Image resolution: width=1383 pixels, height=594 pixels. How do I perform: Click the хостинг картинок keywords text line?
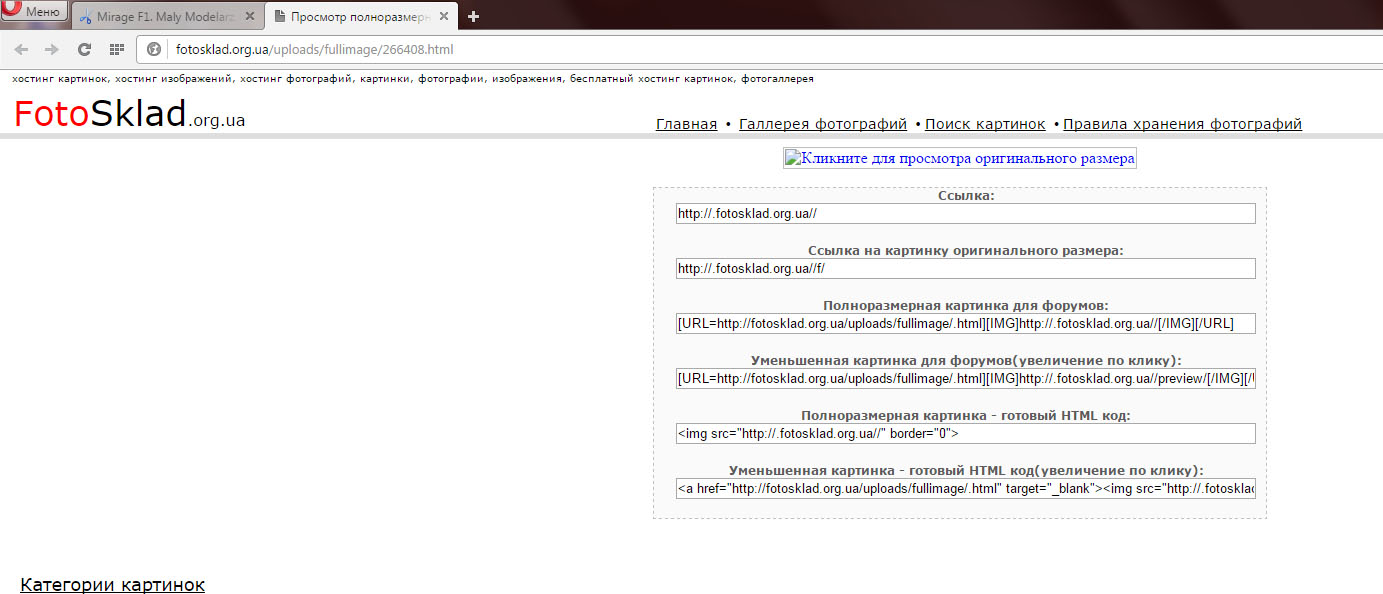tap(413, 79)
